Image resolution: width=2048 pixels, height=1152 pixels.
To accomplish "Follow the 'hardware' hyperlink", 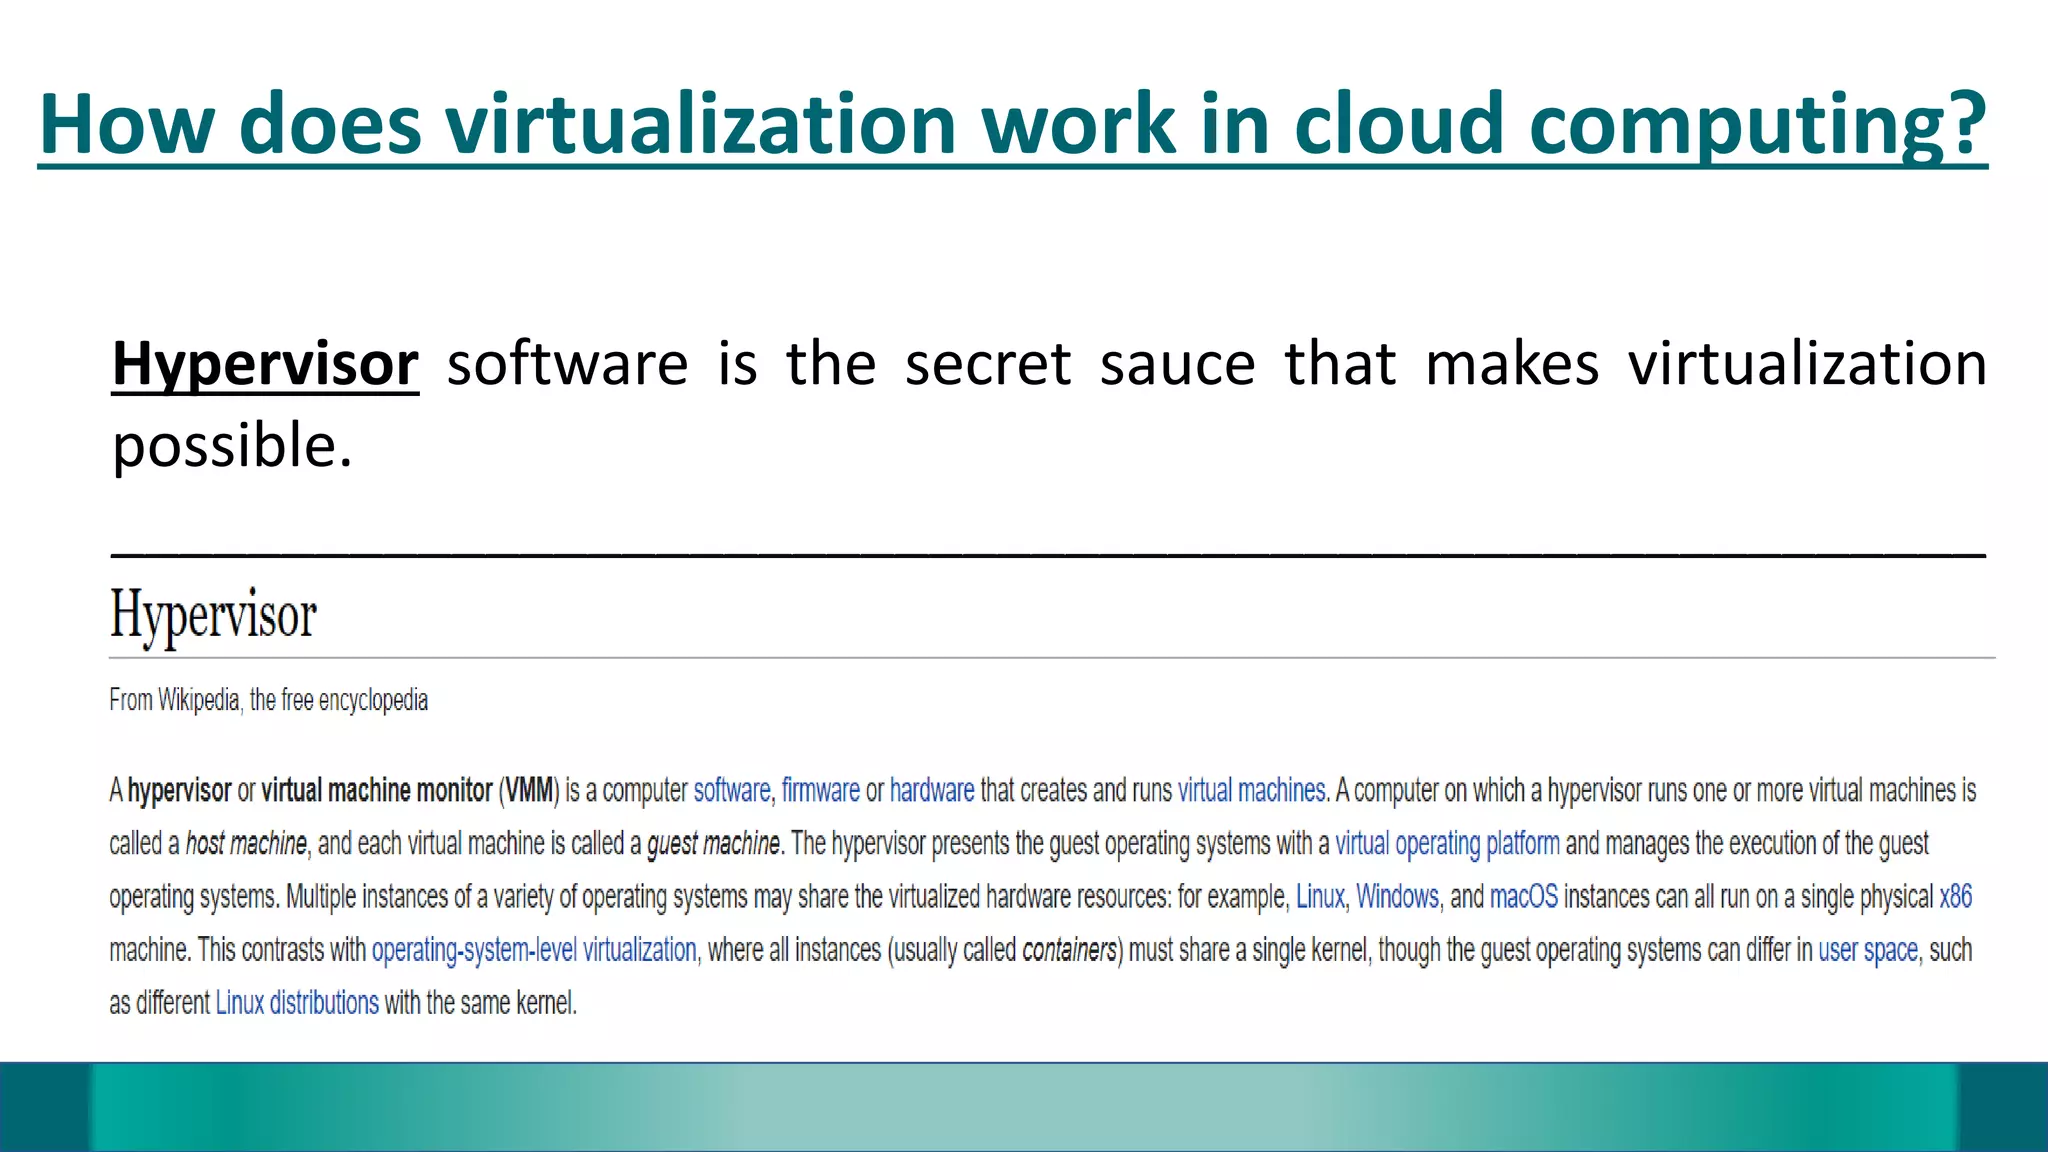I will tap(931, 790).
